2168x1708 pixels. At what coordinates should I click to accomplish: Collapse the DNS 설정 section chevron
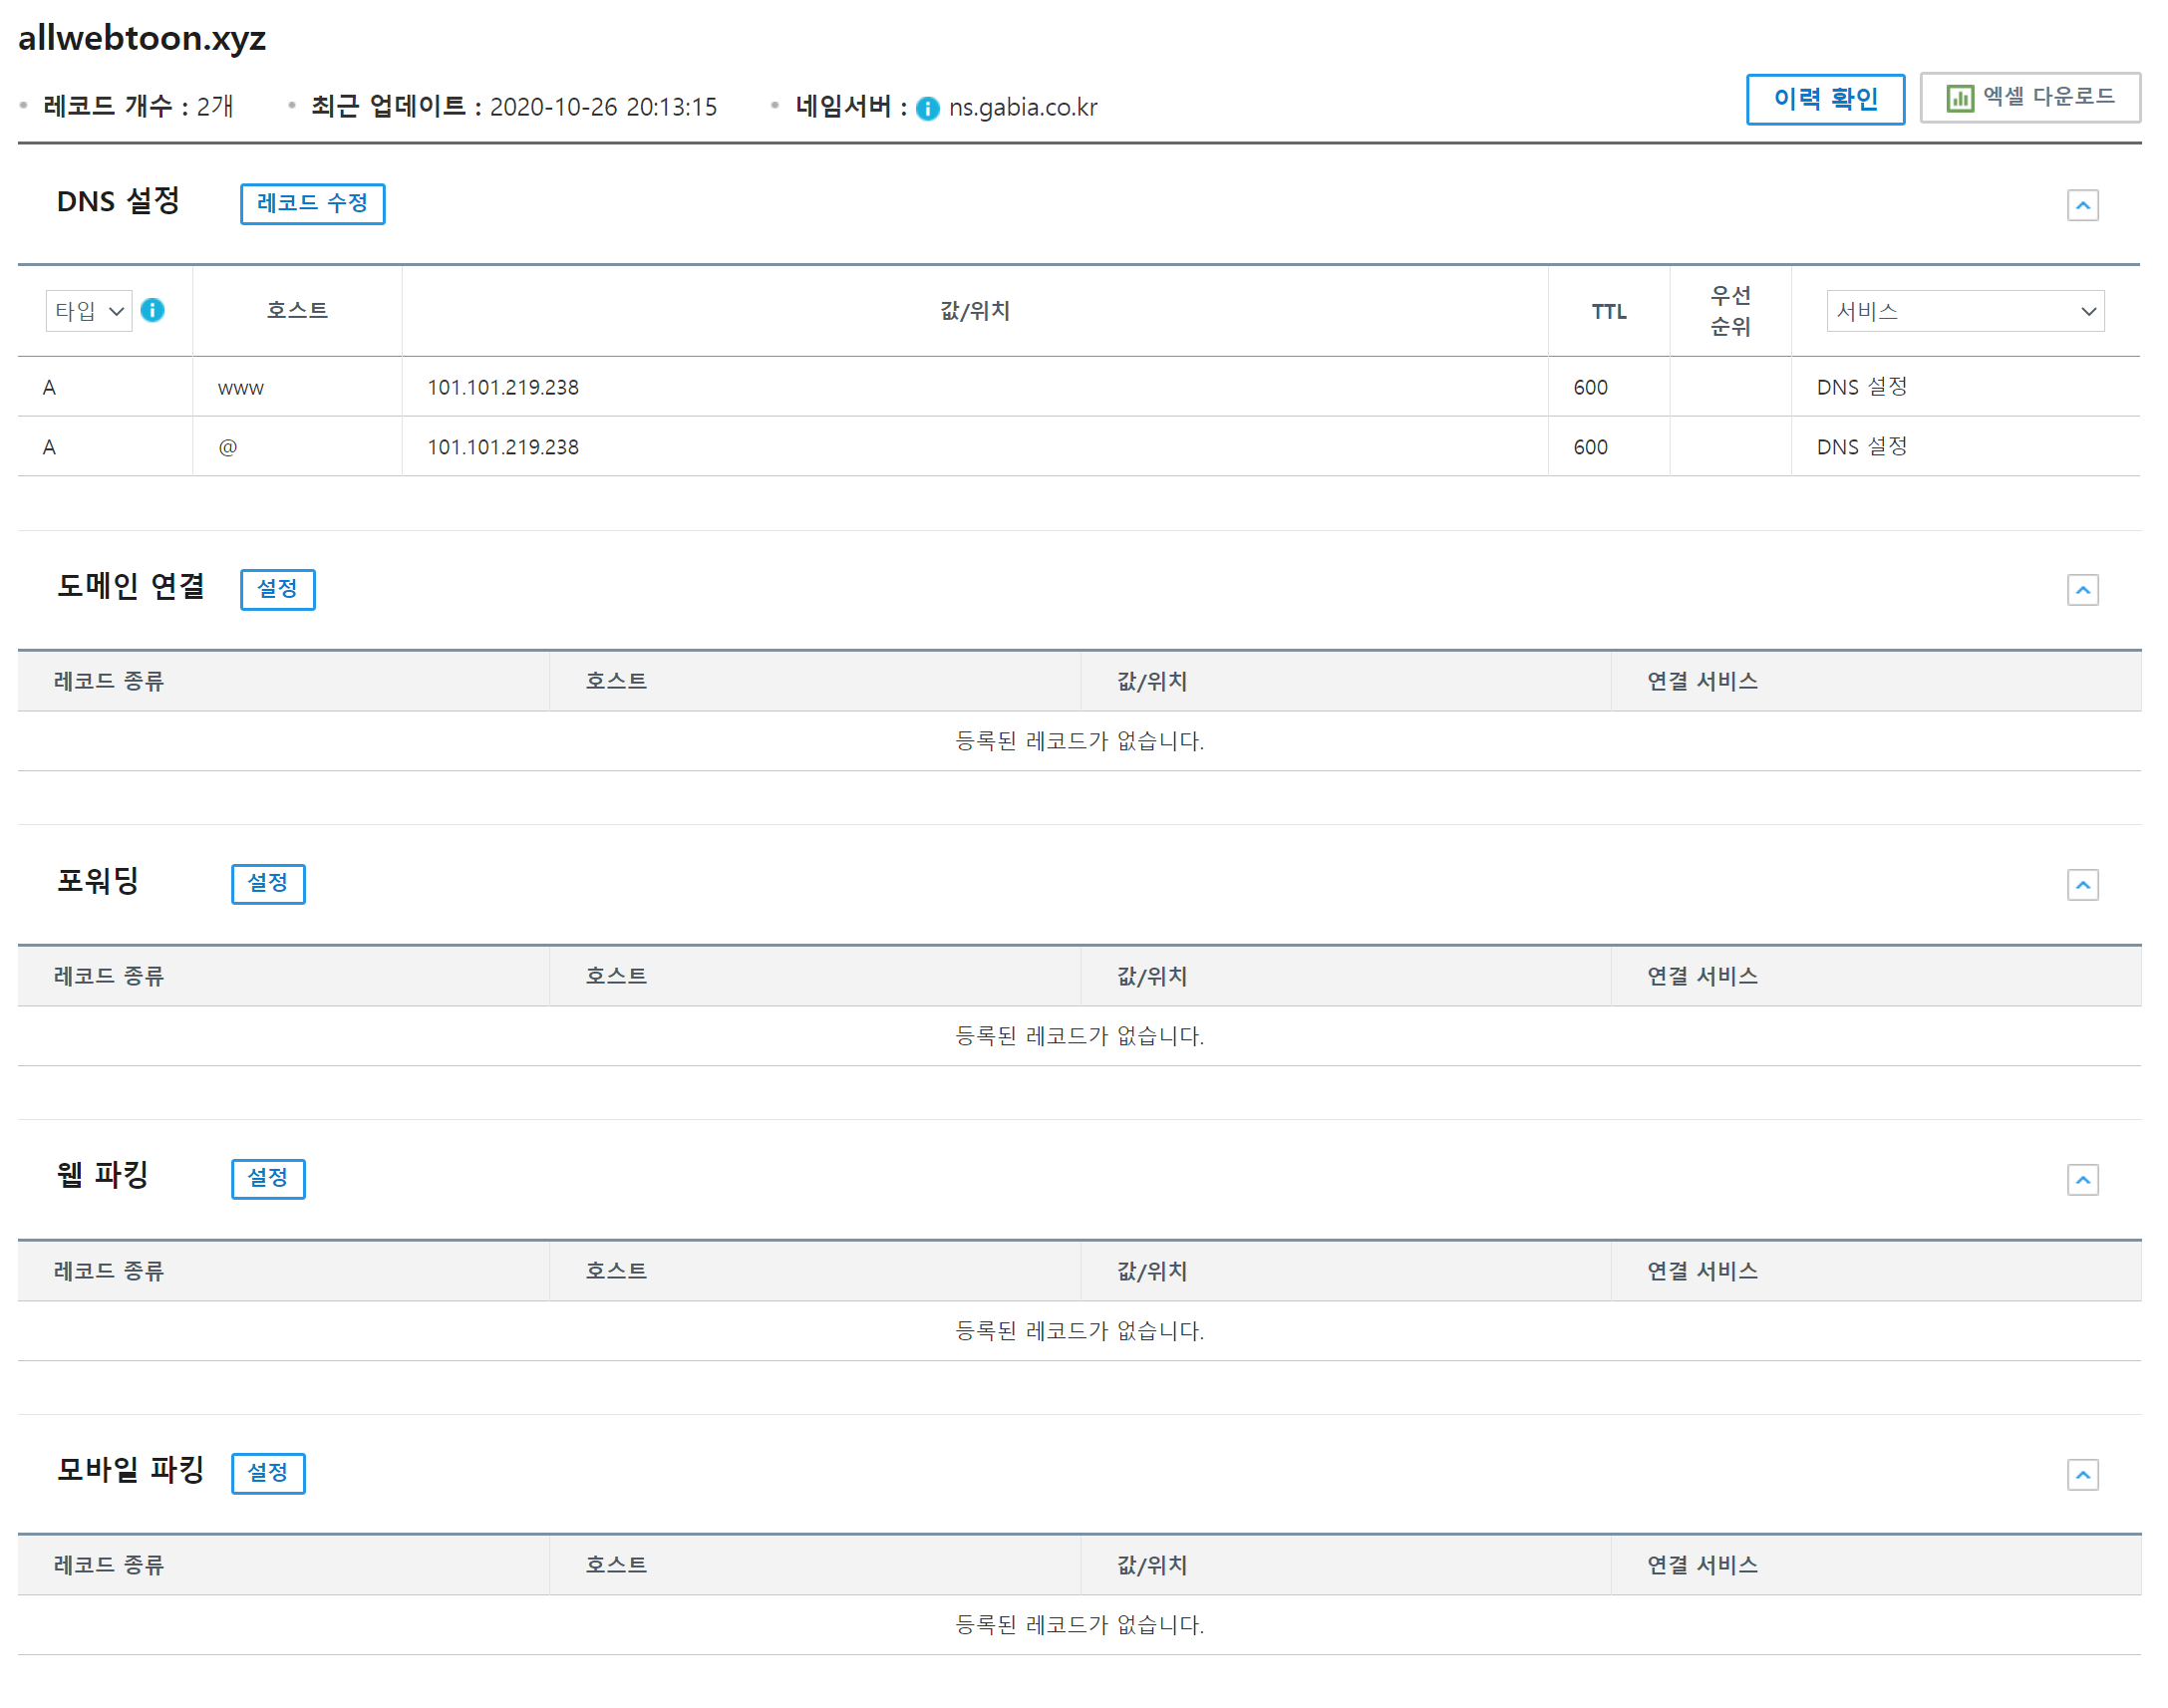point(2084,204)
